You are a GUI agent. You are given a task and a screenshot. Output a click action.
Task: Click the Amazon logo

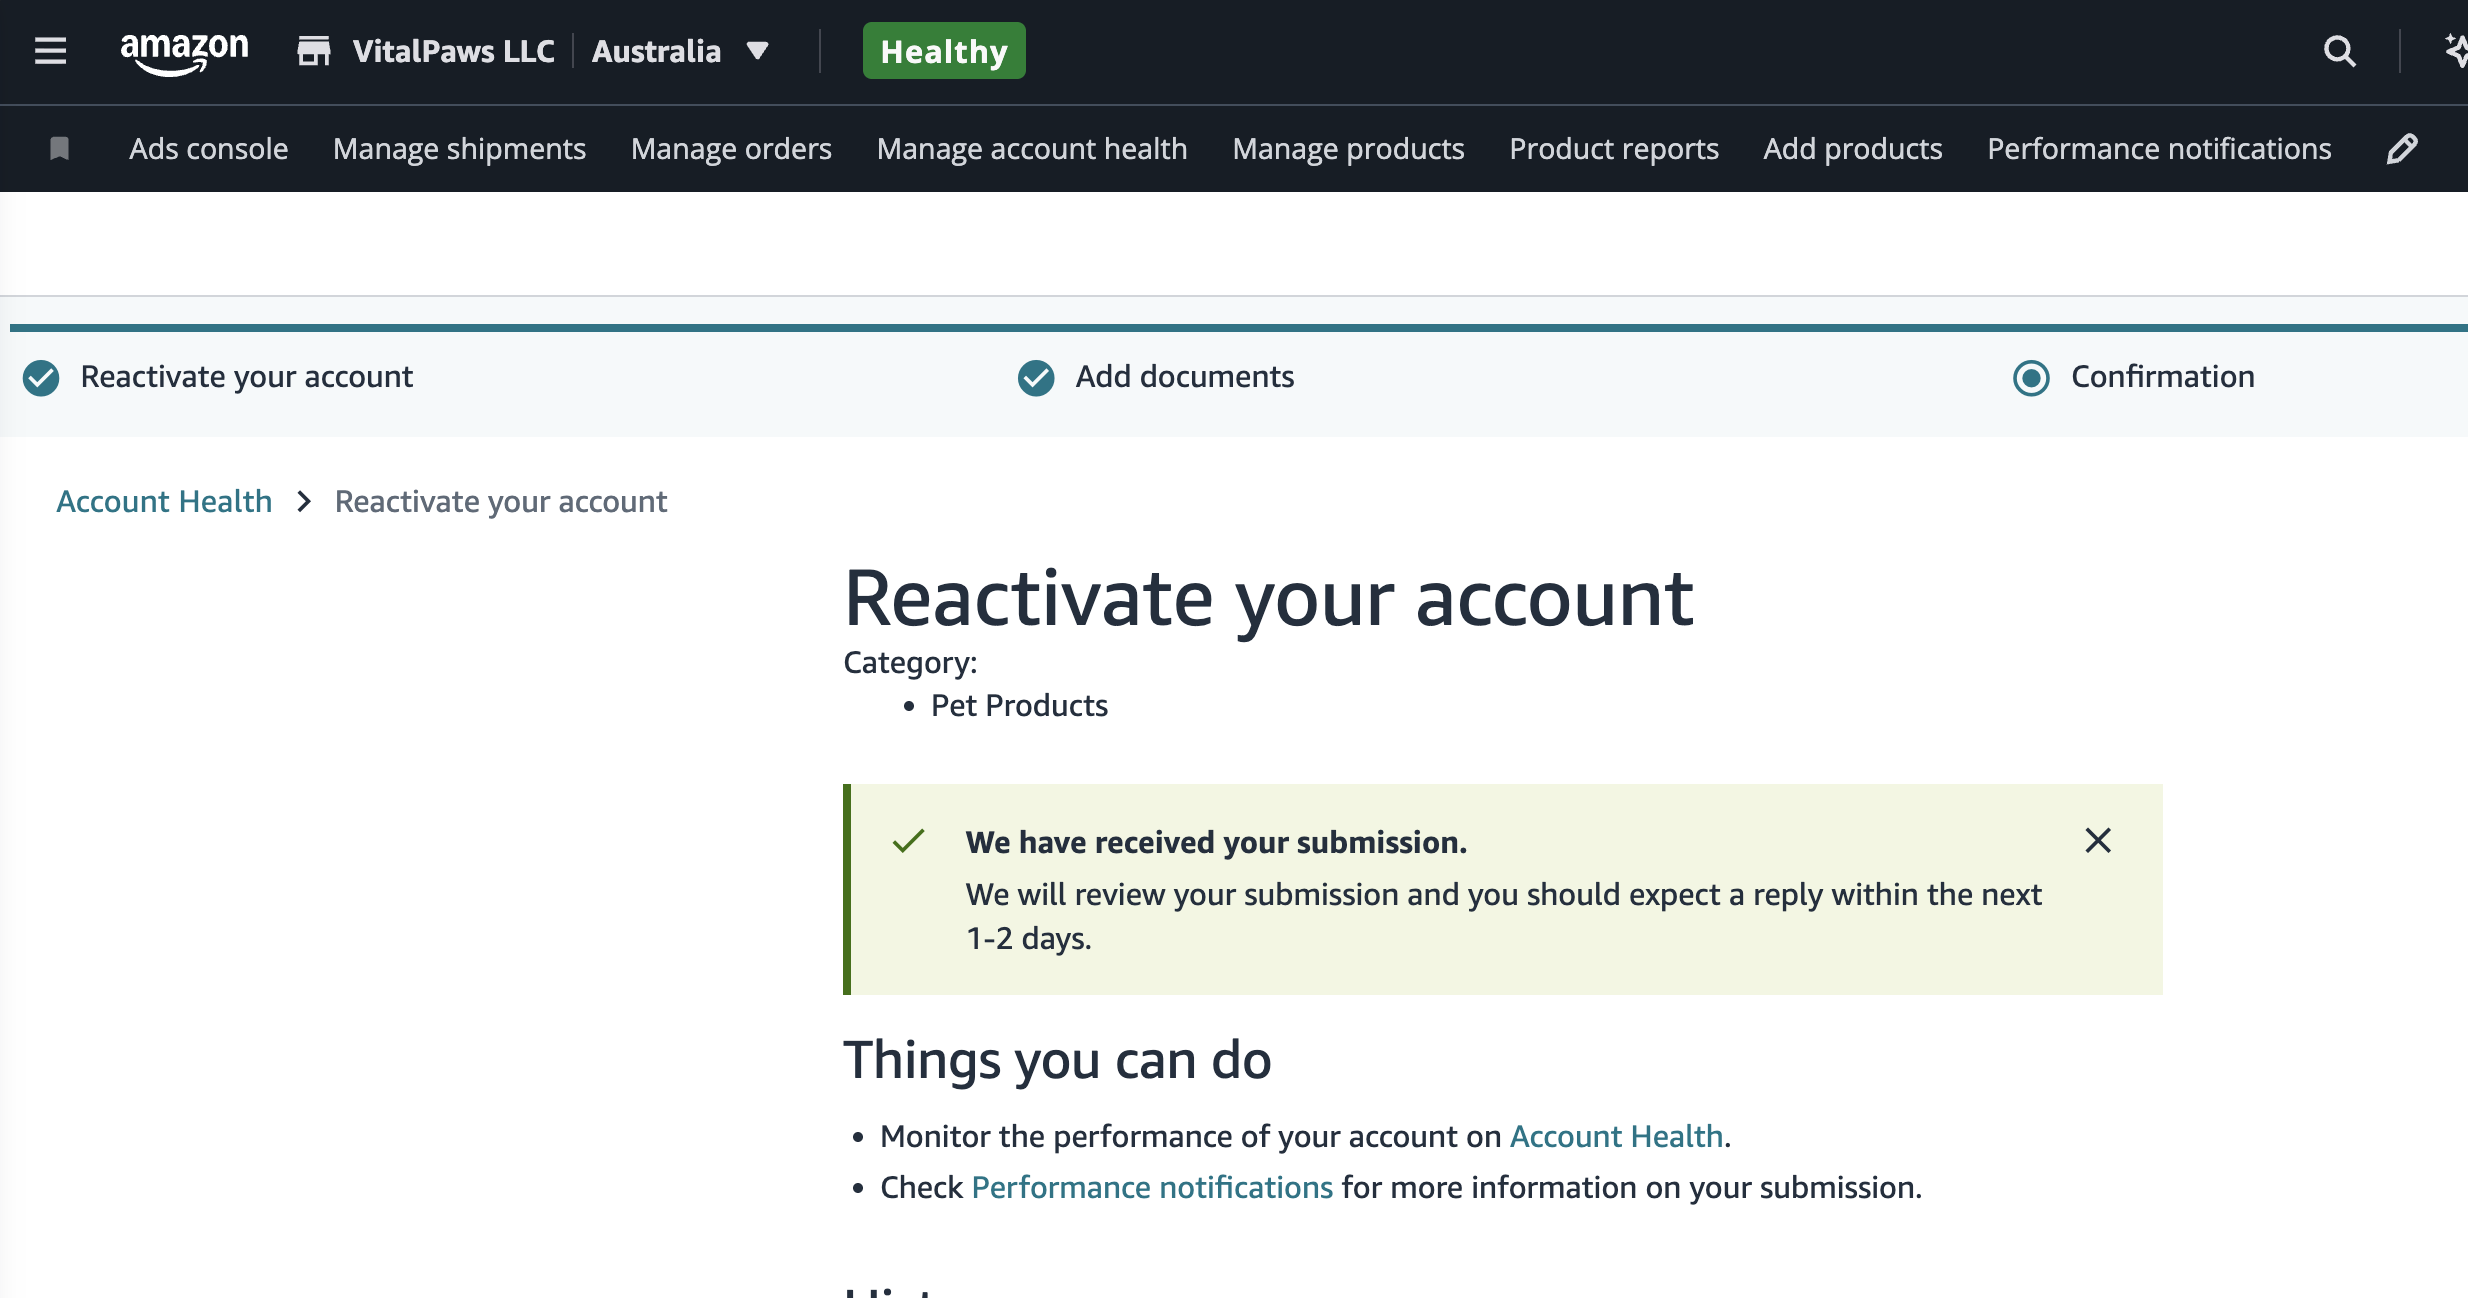pos(184,52)
